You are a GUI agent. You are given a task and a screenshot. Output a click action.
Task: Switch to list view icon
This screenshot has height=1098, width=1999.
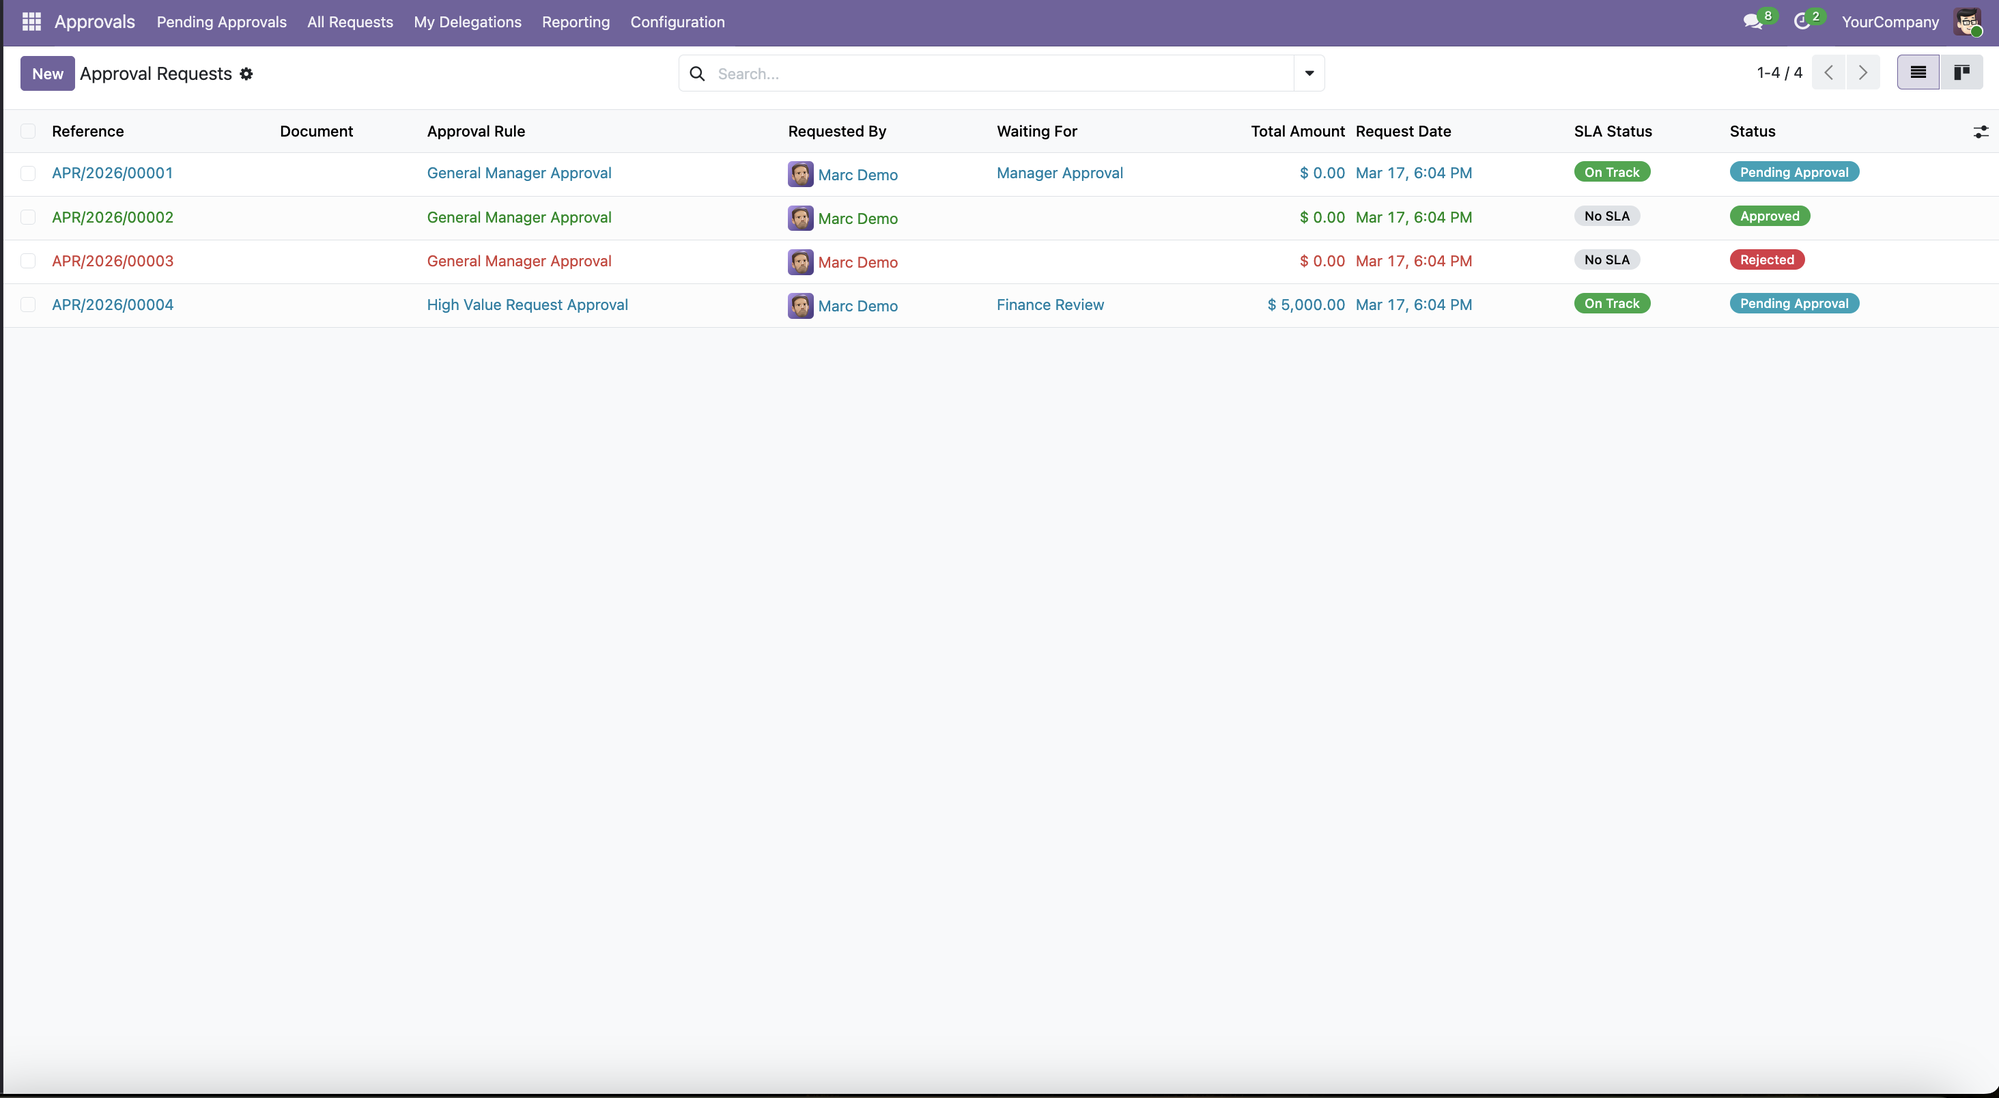(x=1917, y=72)
